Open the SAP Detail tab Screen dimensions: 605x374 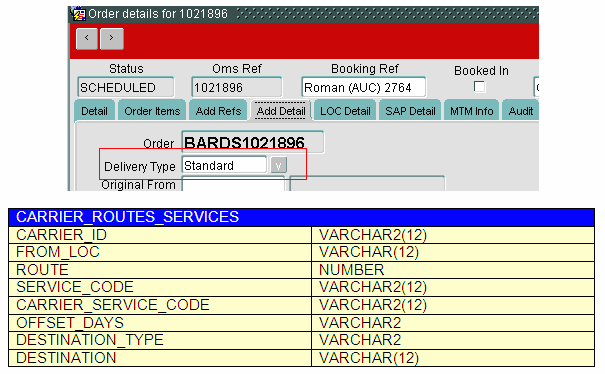[410, 111]
